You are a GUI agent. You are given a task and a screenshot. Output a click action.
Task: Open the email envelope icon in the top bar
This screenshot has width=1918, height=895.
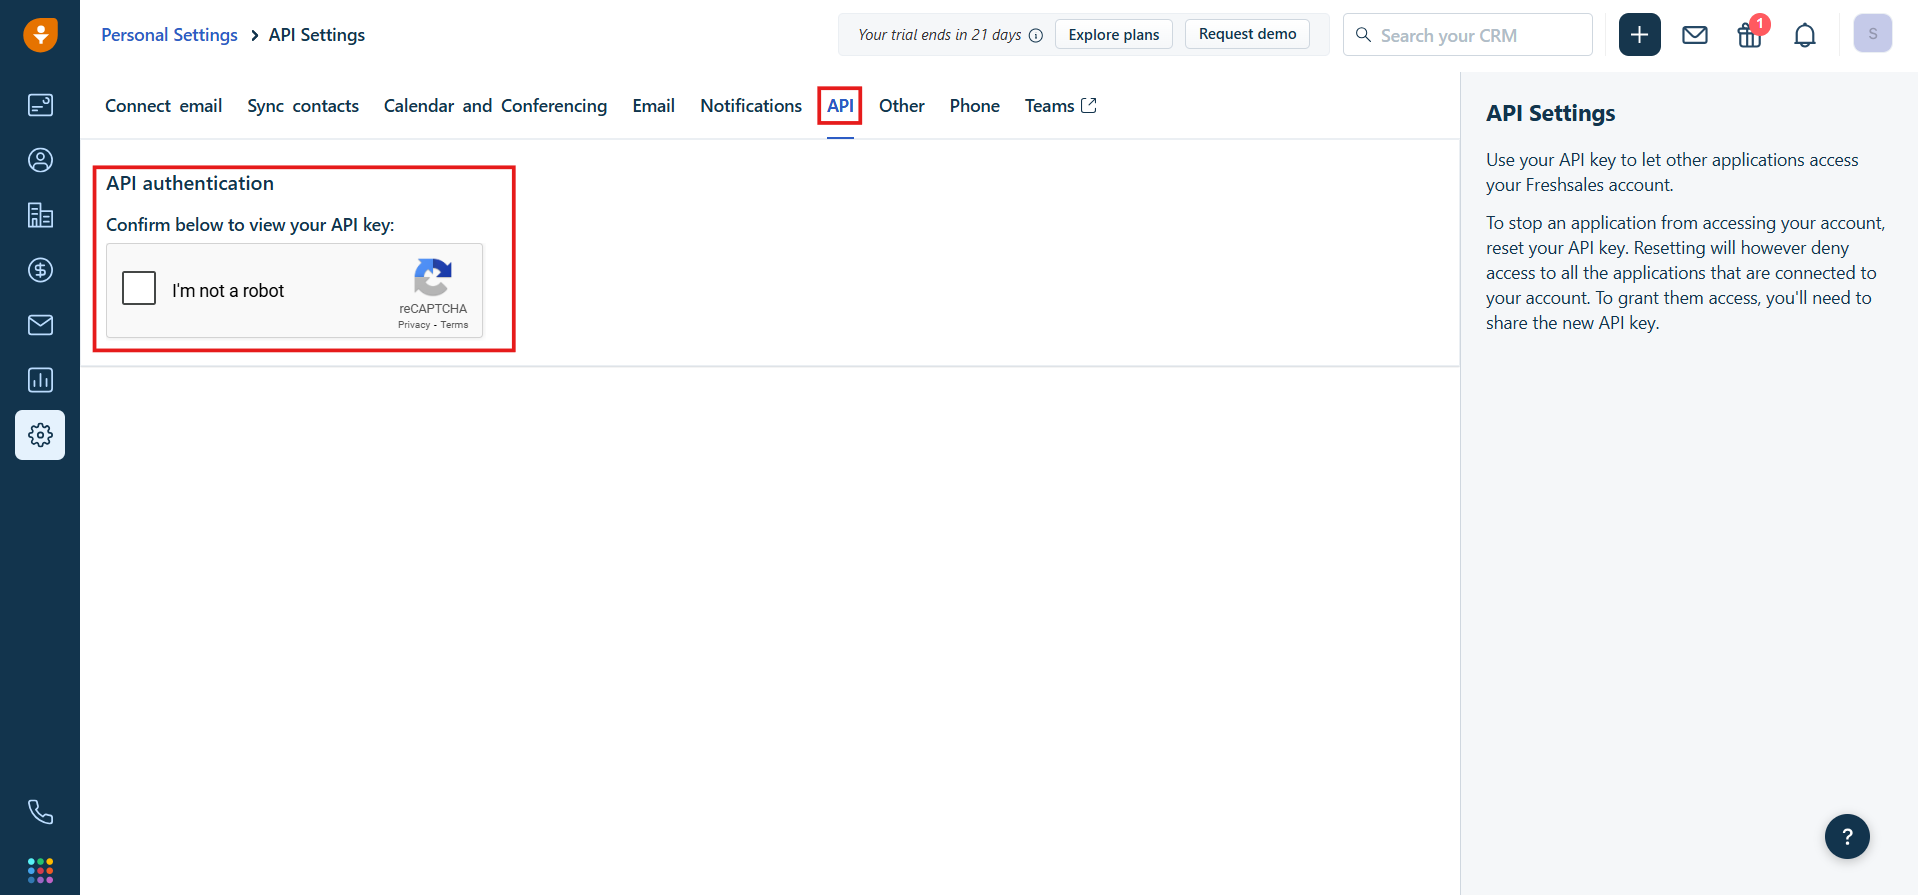pos(1695,35)
